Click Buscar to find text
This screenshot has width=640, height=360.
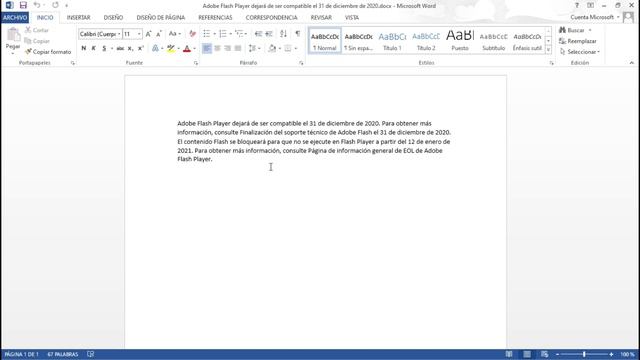pyautogui.click(x=572, y=30)
